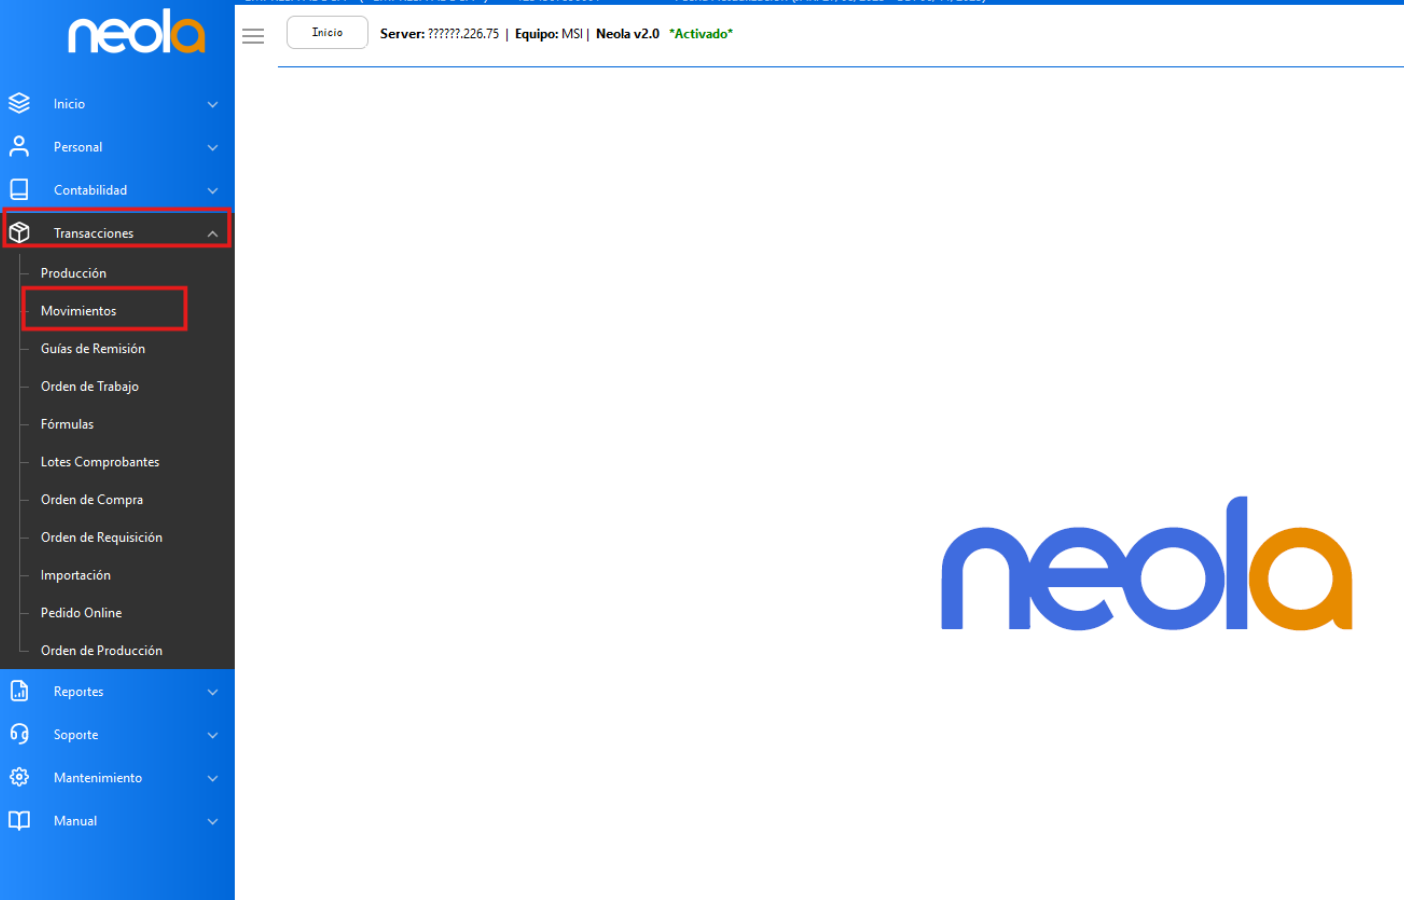This screenshot has width=1404, height=900.
Task: Click the open book icon for Manual
Action: 19,820
